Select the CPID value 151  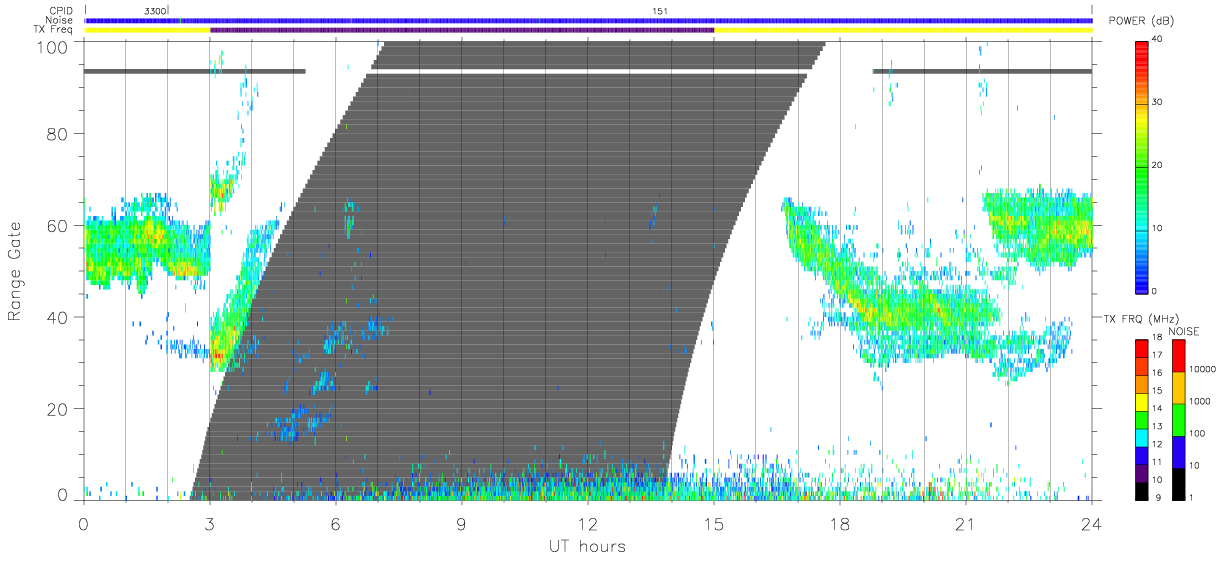point(660,10)
